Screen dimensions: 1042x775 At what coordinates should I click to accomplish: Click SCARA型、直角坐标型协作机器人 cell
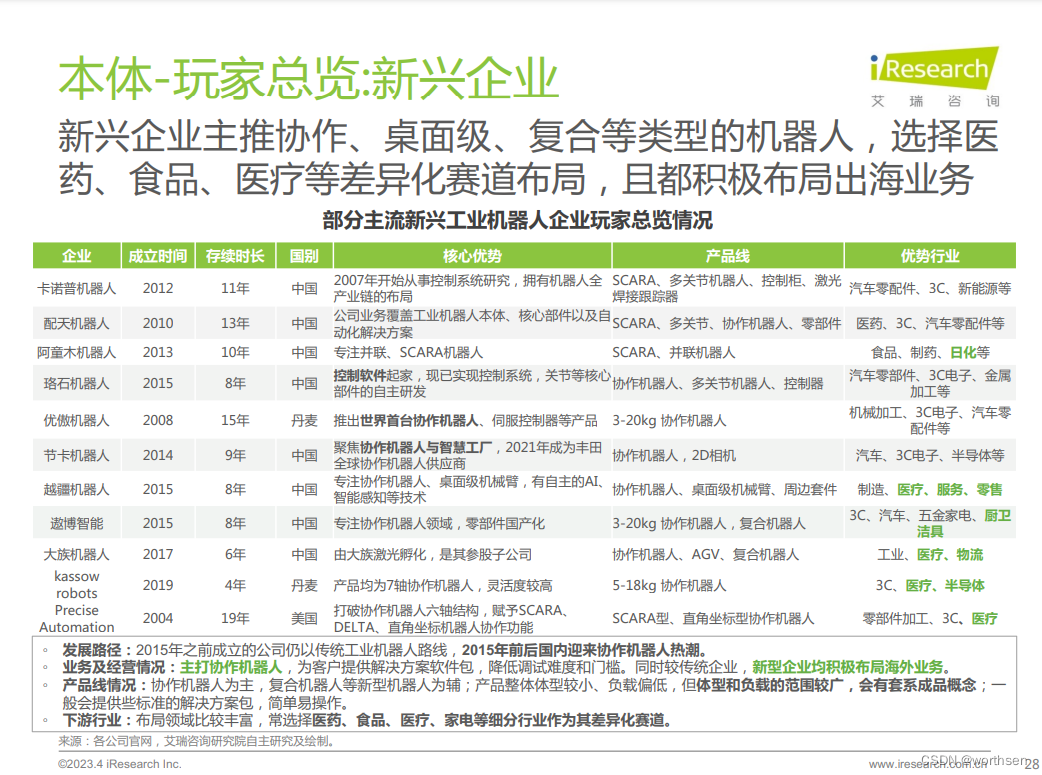[x=713, y=618]
